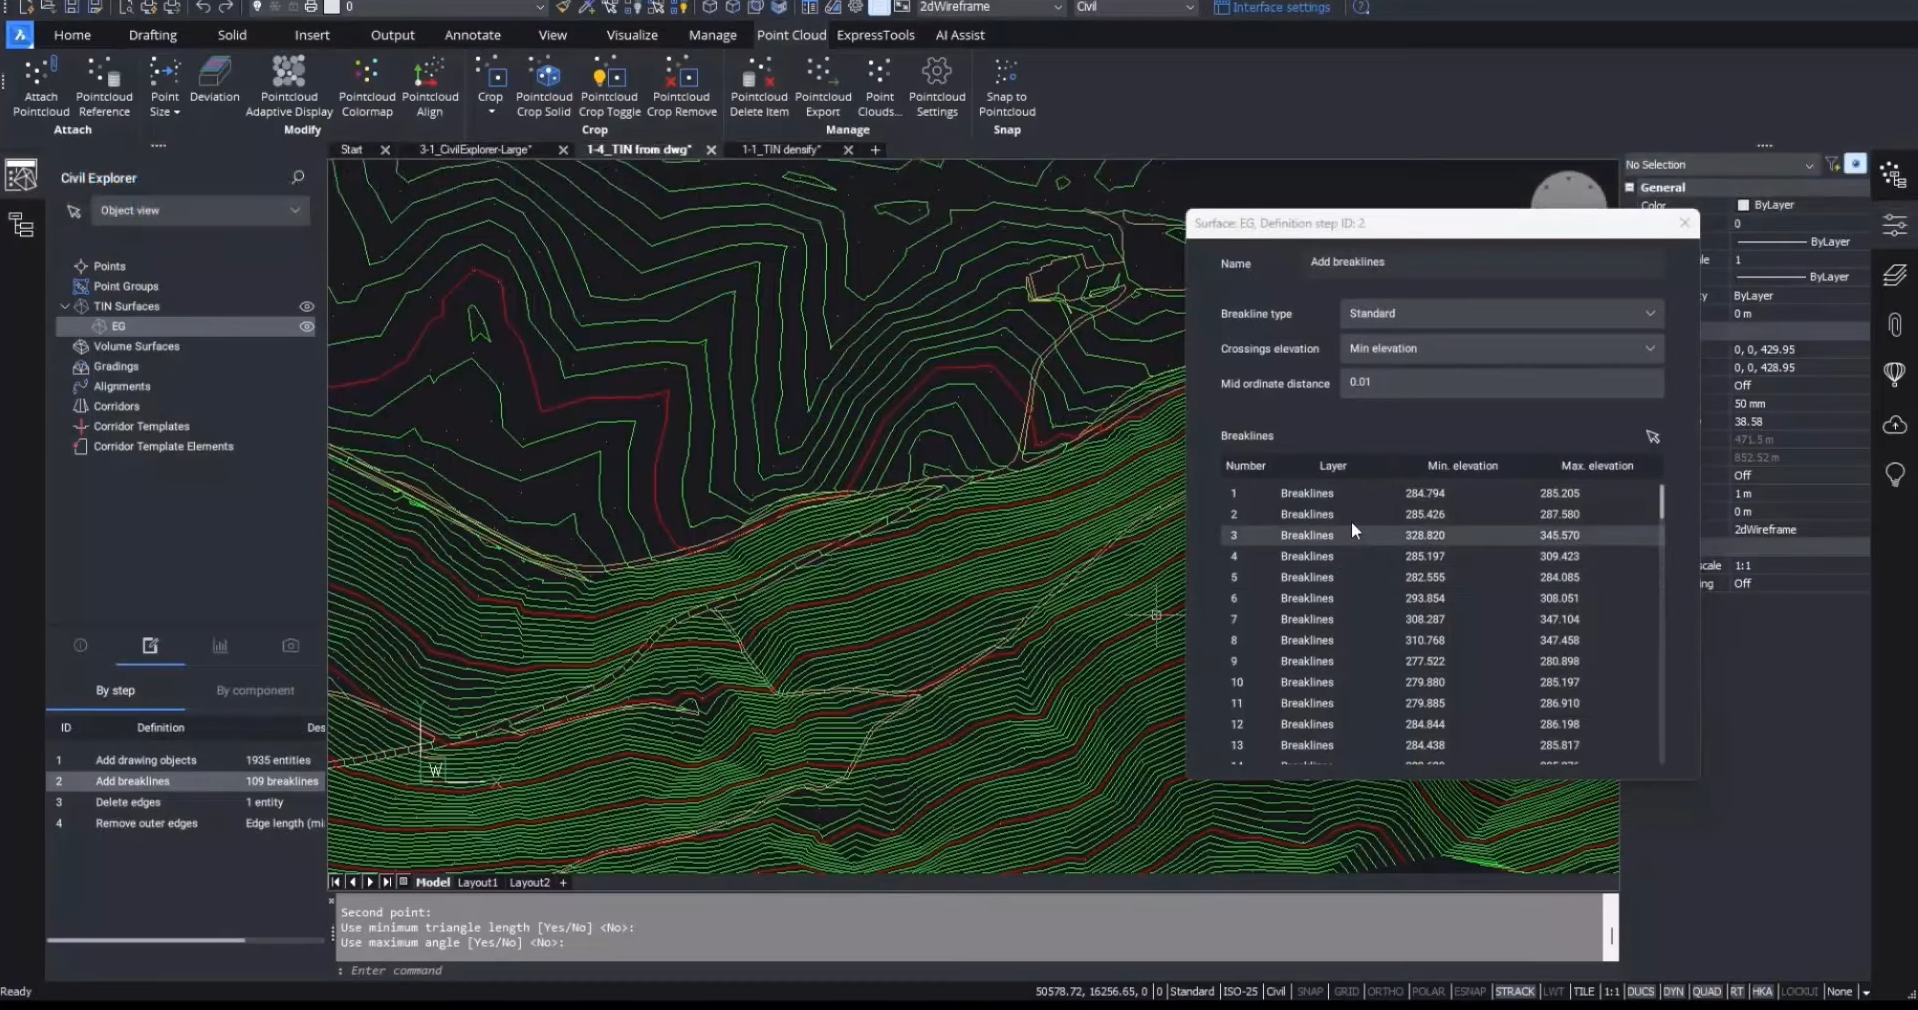Image resolution: width=1918 pixels, height=1010 pixels.
Task: Open the Breakline type dropdown
Action: coord(1500,313)
